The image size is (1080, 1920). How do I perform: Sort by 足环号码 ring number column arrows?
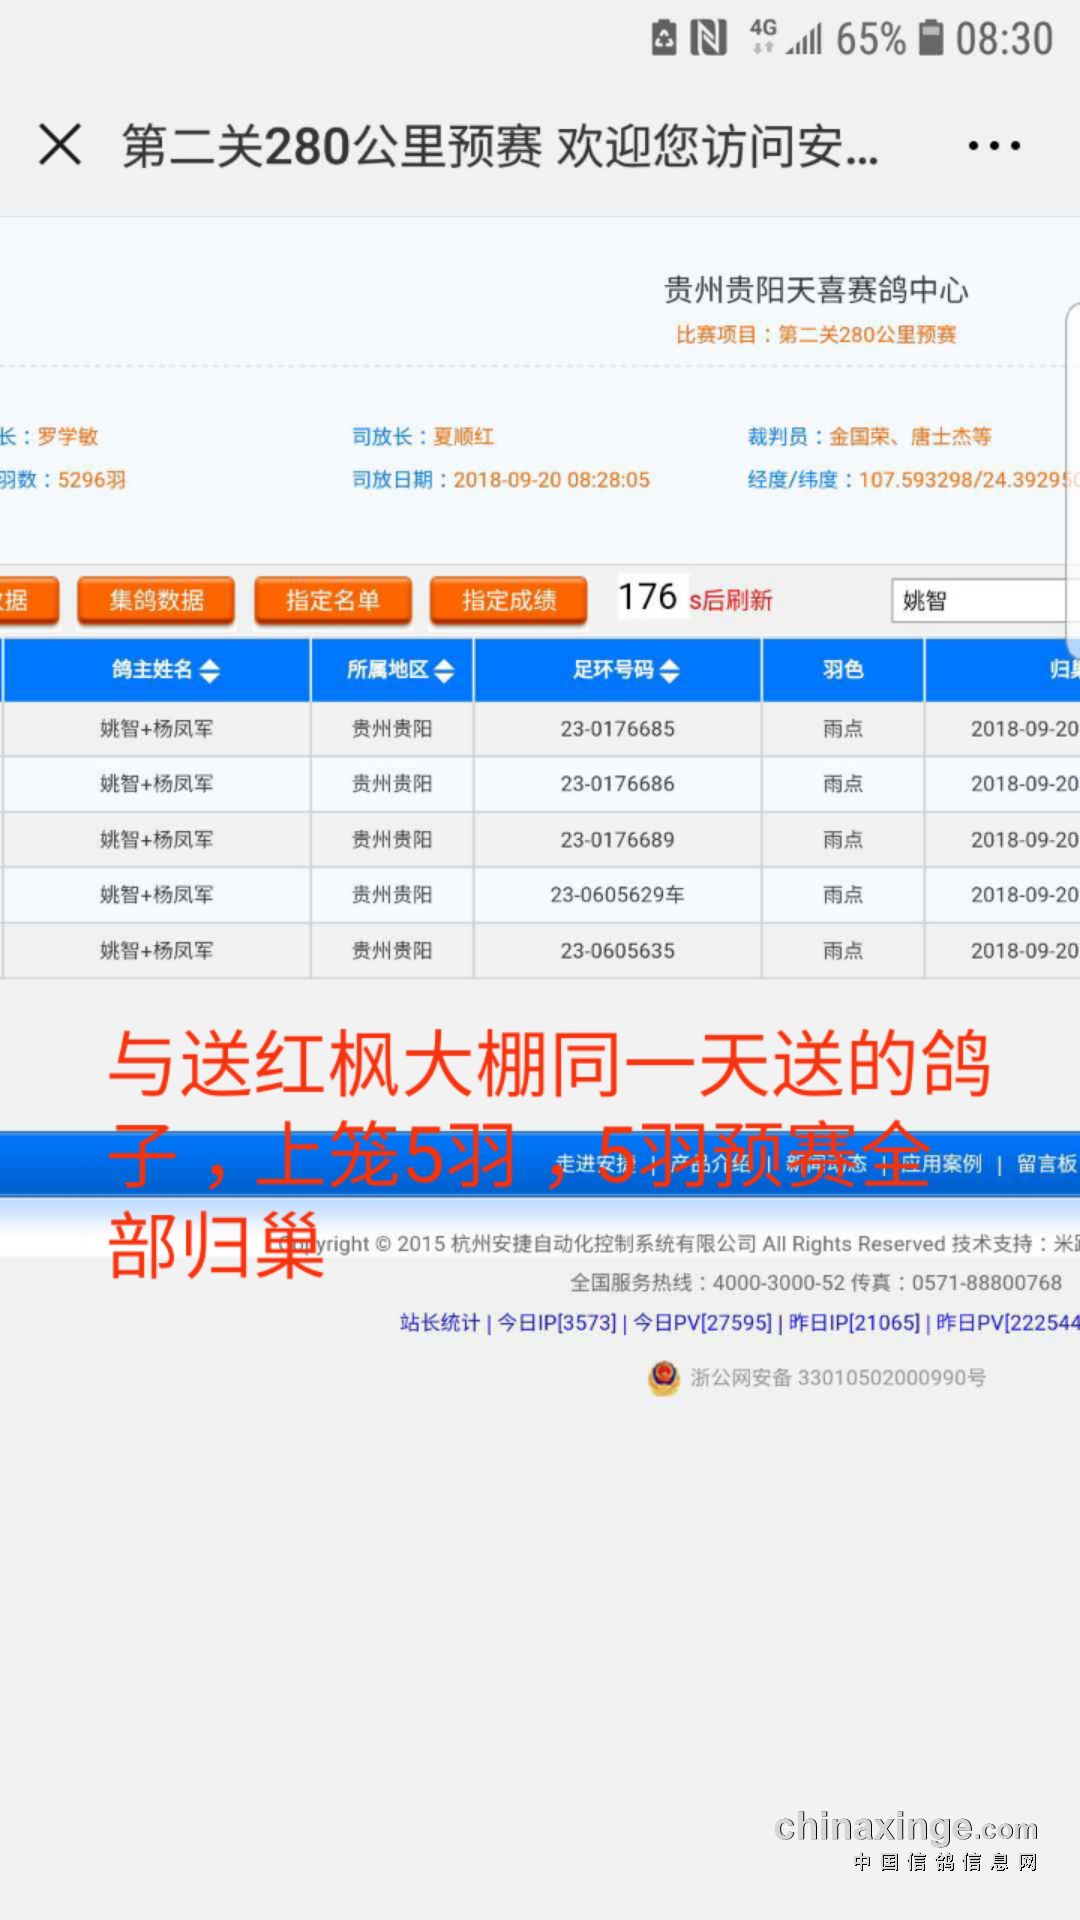669,671
